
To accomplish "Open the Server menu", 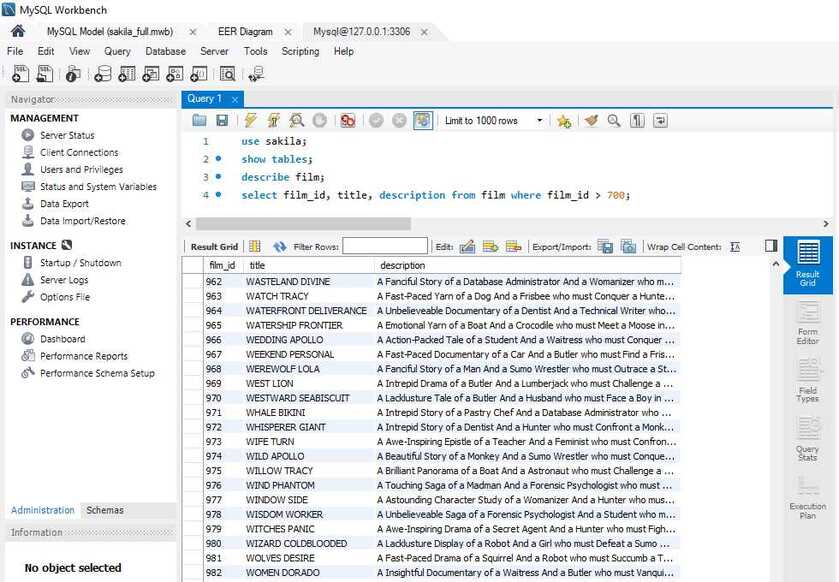I will point(214,51).
